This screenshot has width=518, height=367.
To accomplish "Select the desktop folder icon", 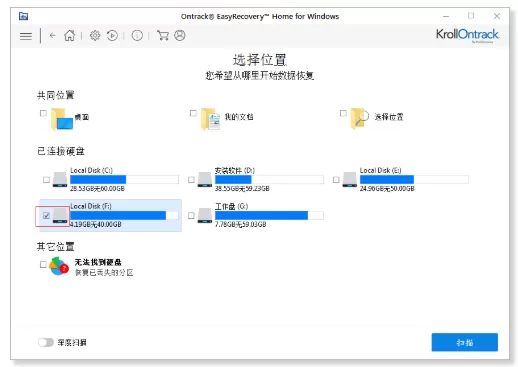I will [62, 119].
